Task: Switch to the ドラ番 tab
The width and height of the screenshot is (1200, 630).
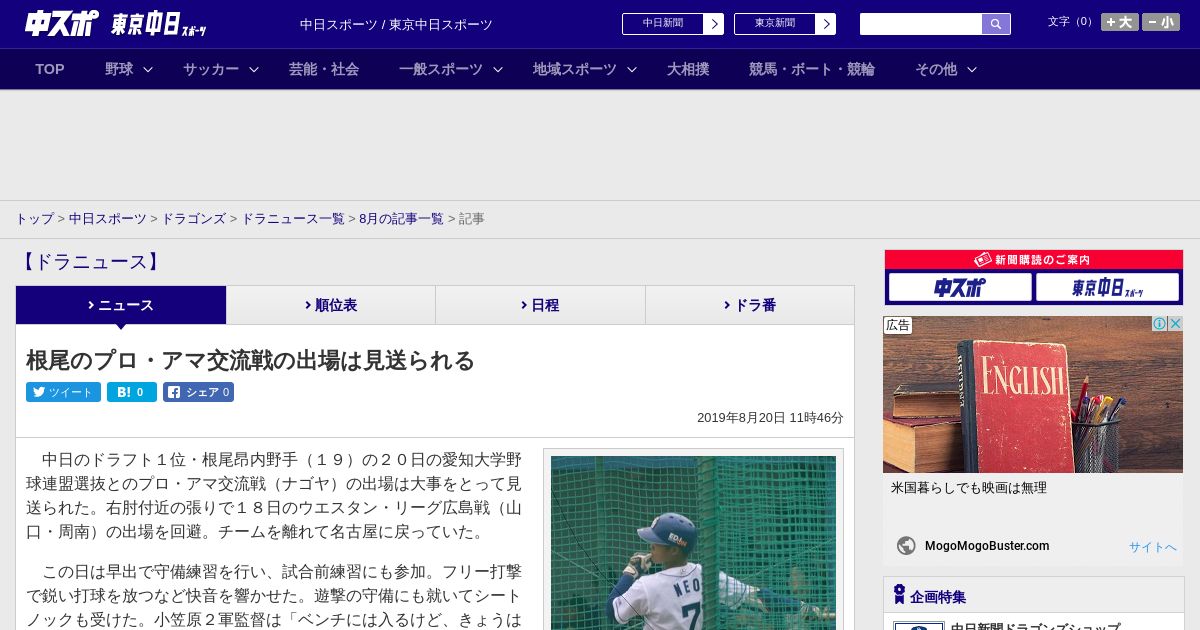Action: click(x=750, y=305)
